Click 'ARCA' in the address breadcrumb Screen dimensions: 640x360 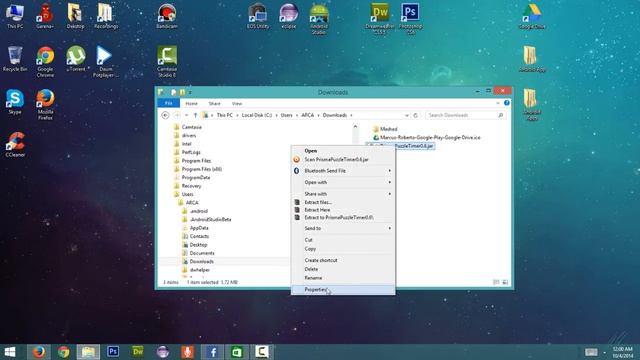pos(308,116)
